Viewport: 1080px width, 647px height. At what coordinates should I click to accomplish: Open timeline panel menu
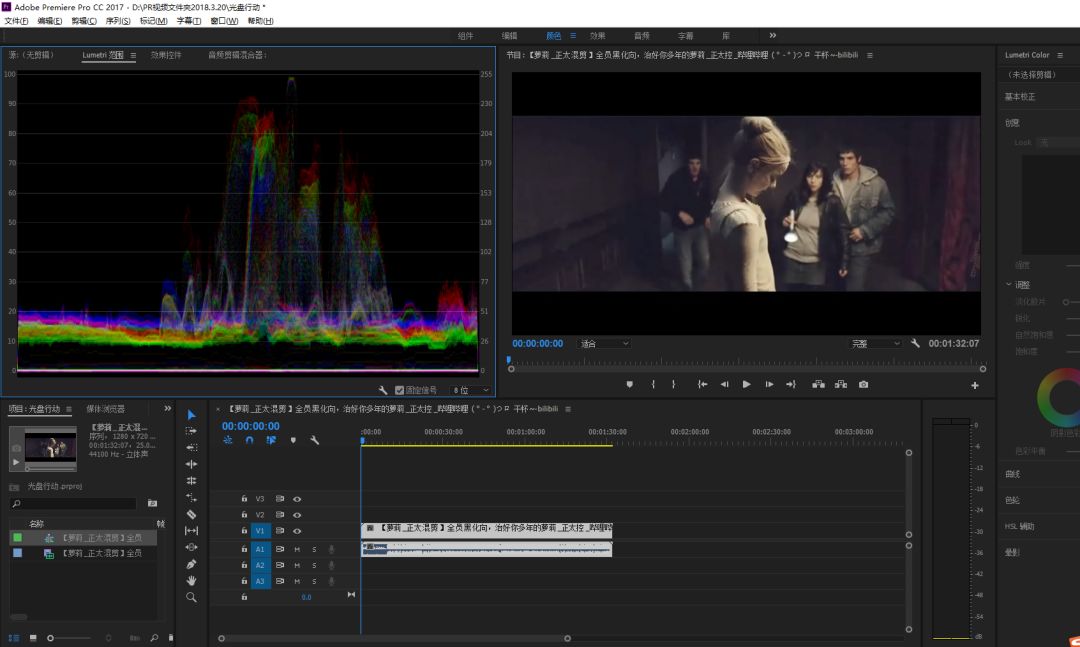coord(568,409)
